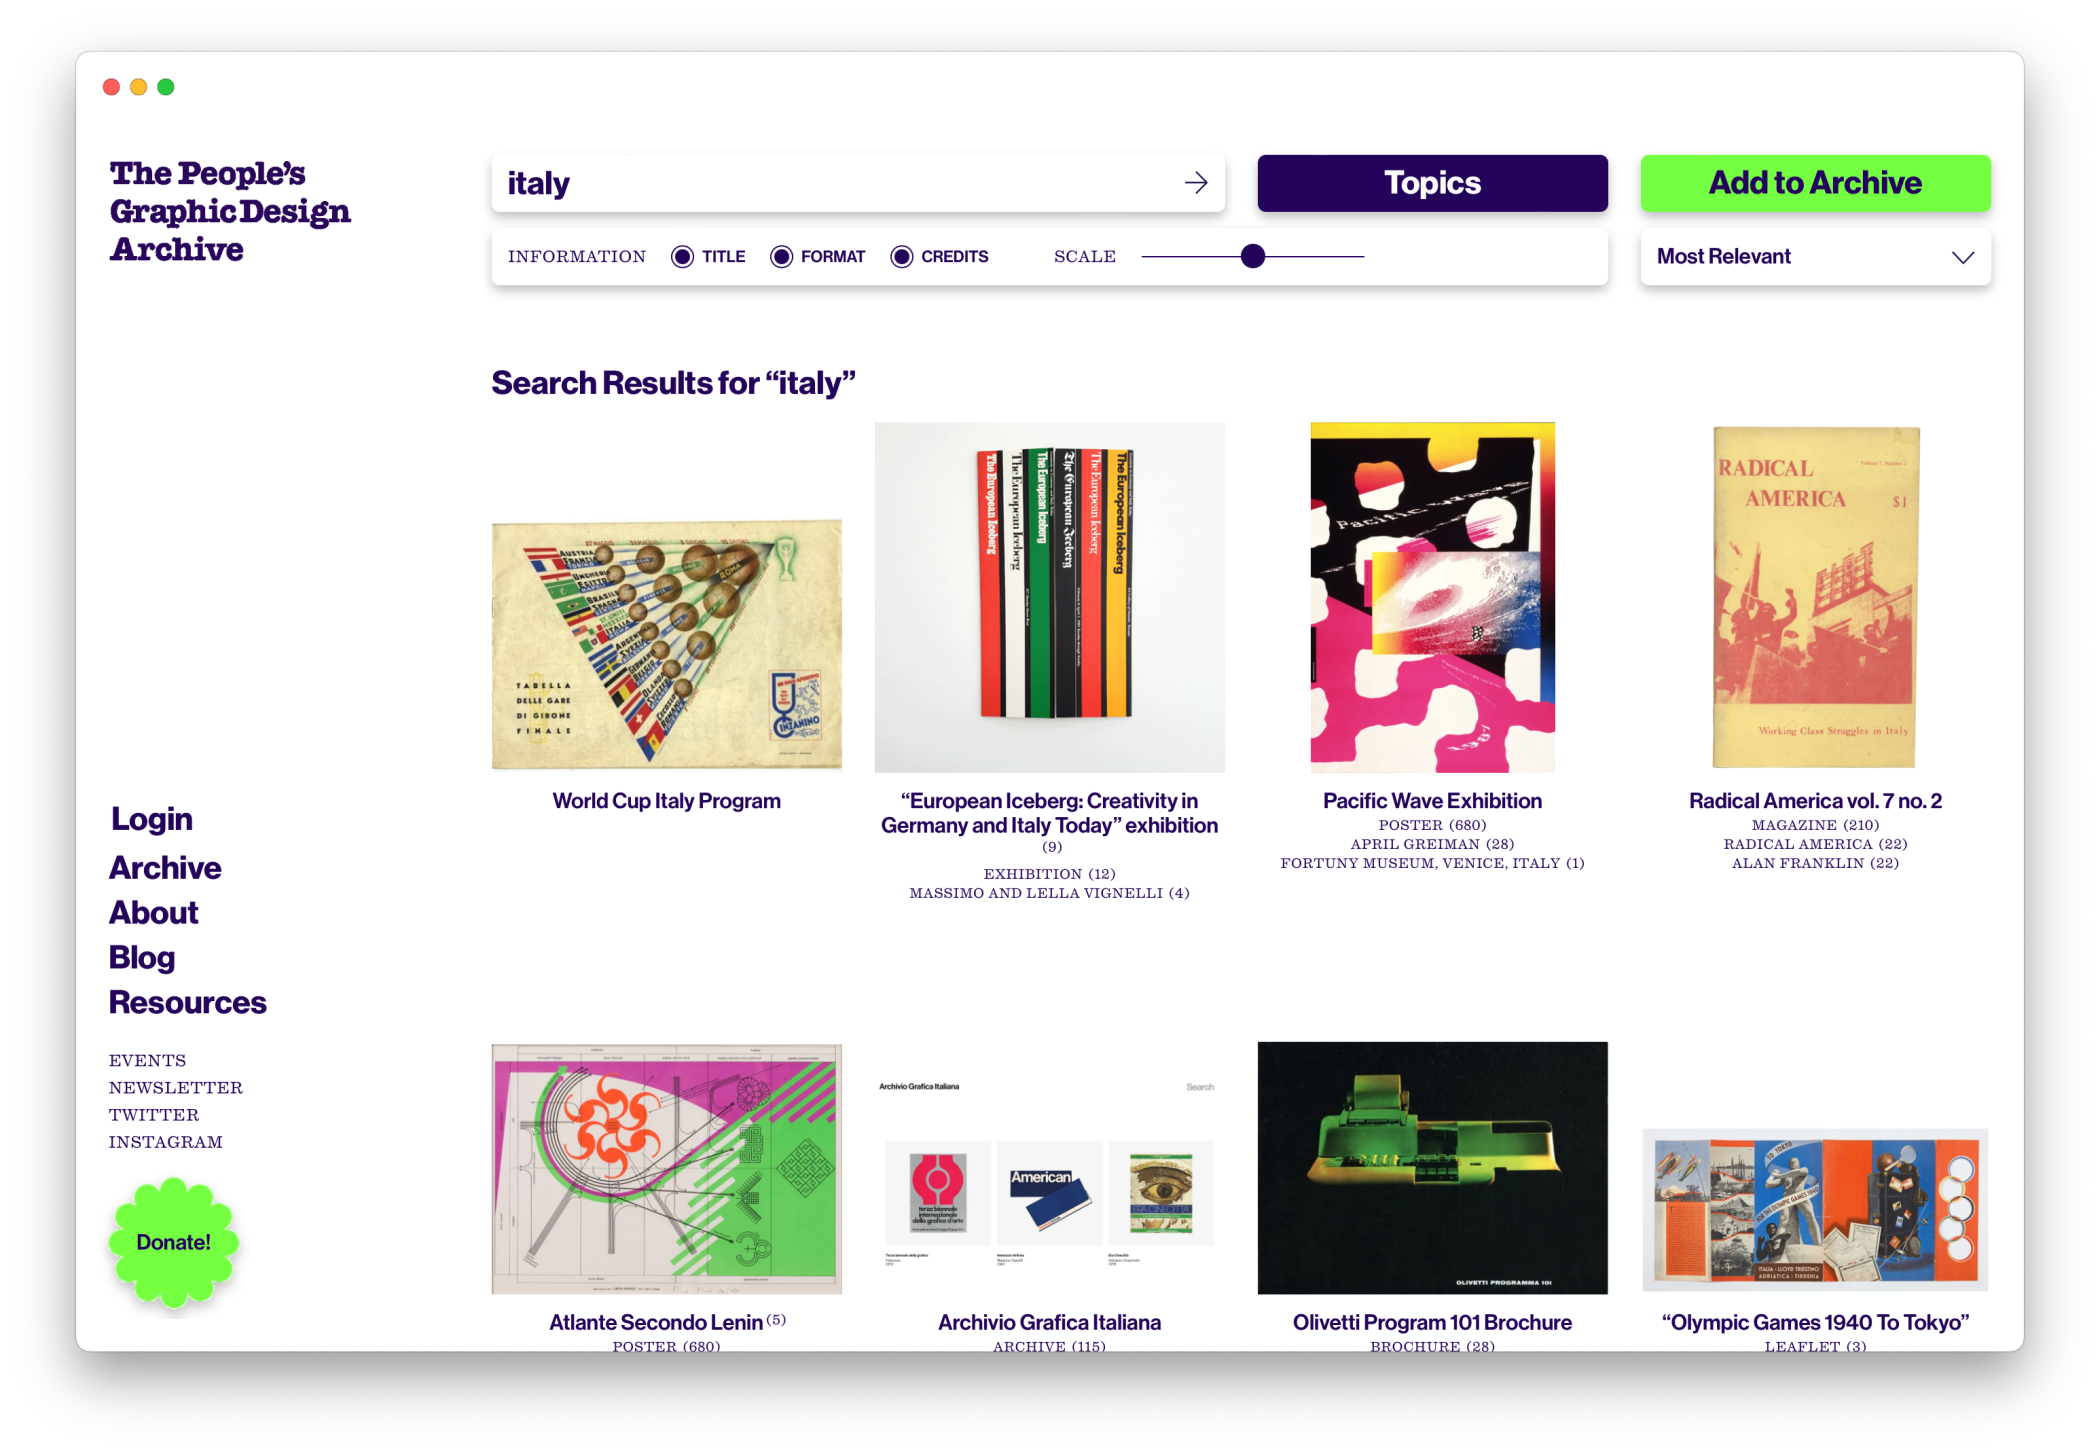Click the SCALE slider handle
Screen dimensions: 2100x1452
(1252, 257)
